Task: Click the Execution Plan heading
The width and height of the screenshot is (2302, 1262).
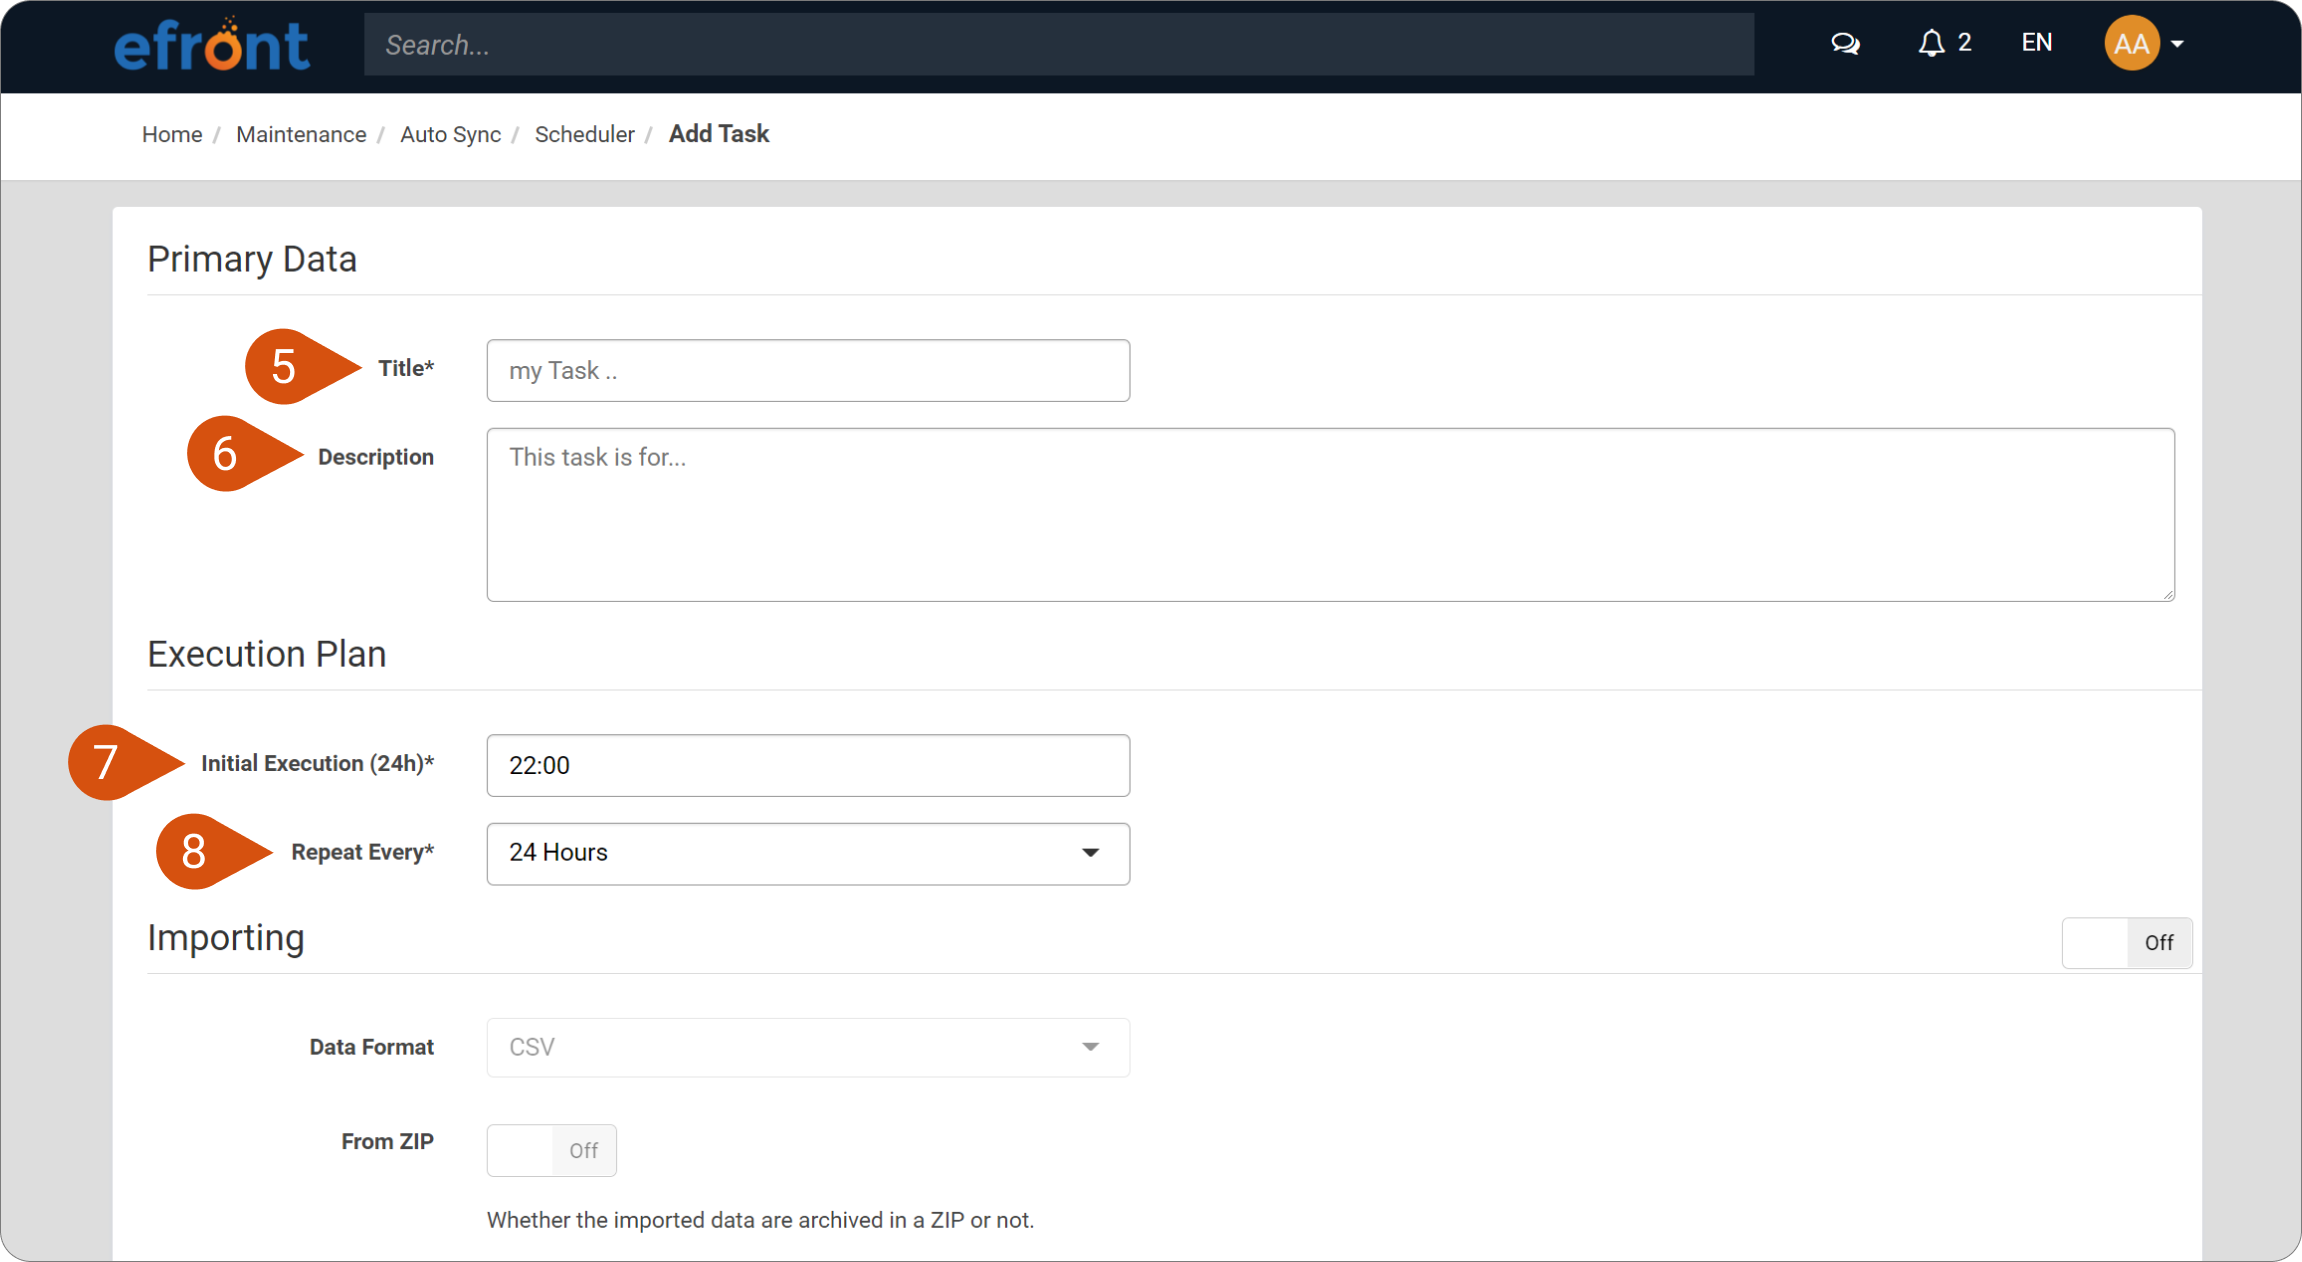Action: coord(267,654)
